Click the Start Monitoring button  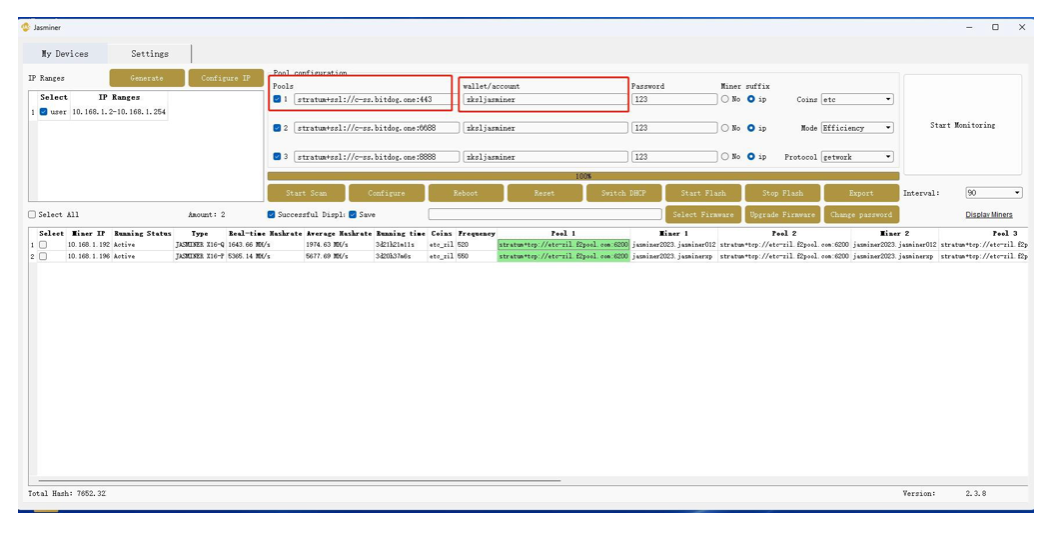[x=962, y=125]
